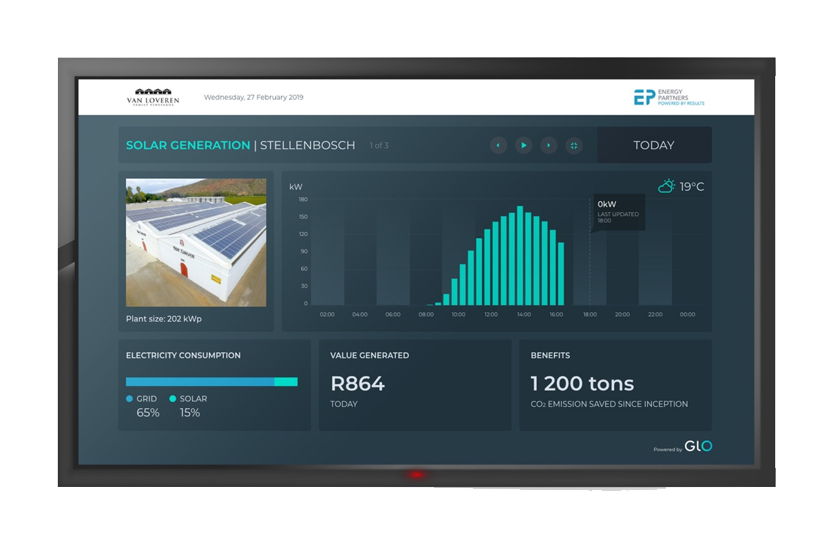Click the Plant size: 202 kWp label
The image size is (840, 546).
(x=164, y=319)
